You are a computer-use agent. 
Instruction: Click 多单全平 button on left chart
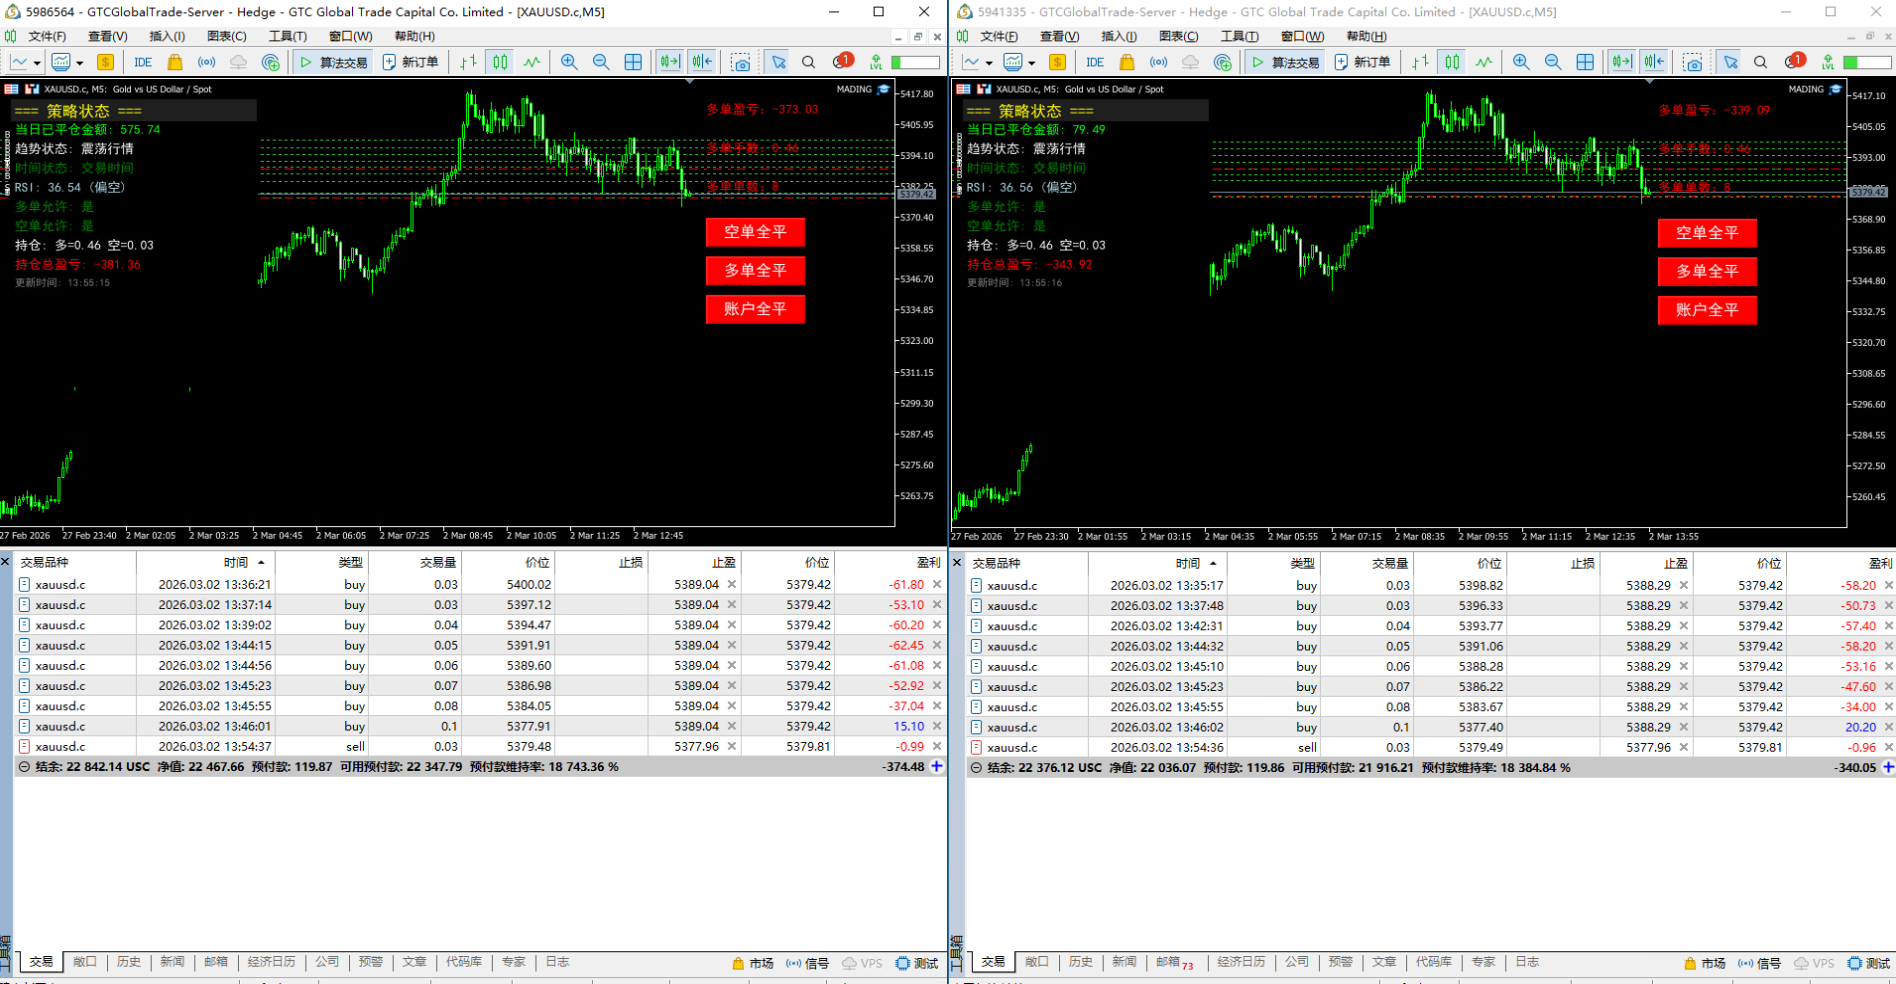click(x=755, y=270)
